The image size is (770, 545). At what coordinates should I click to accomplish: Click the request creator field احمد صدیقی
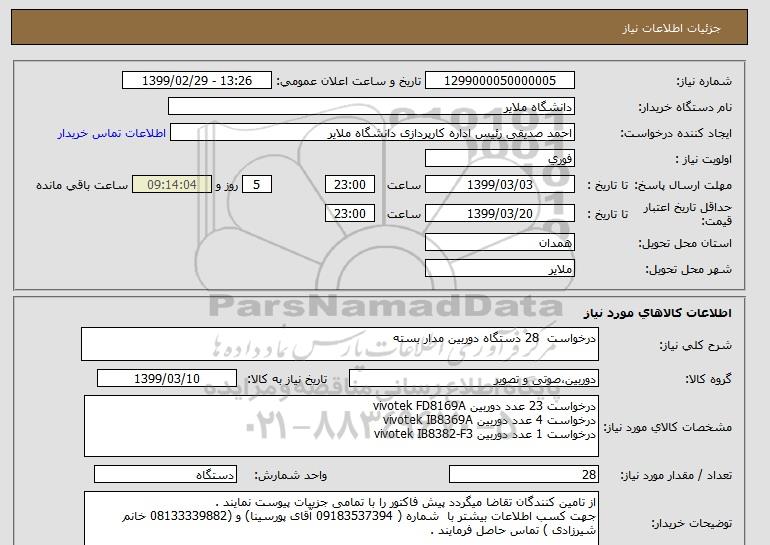[372, 133]
